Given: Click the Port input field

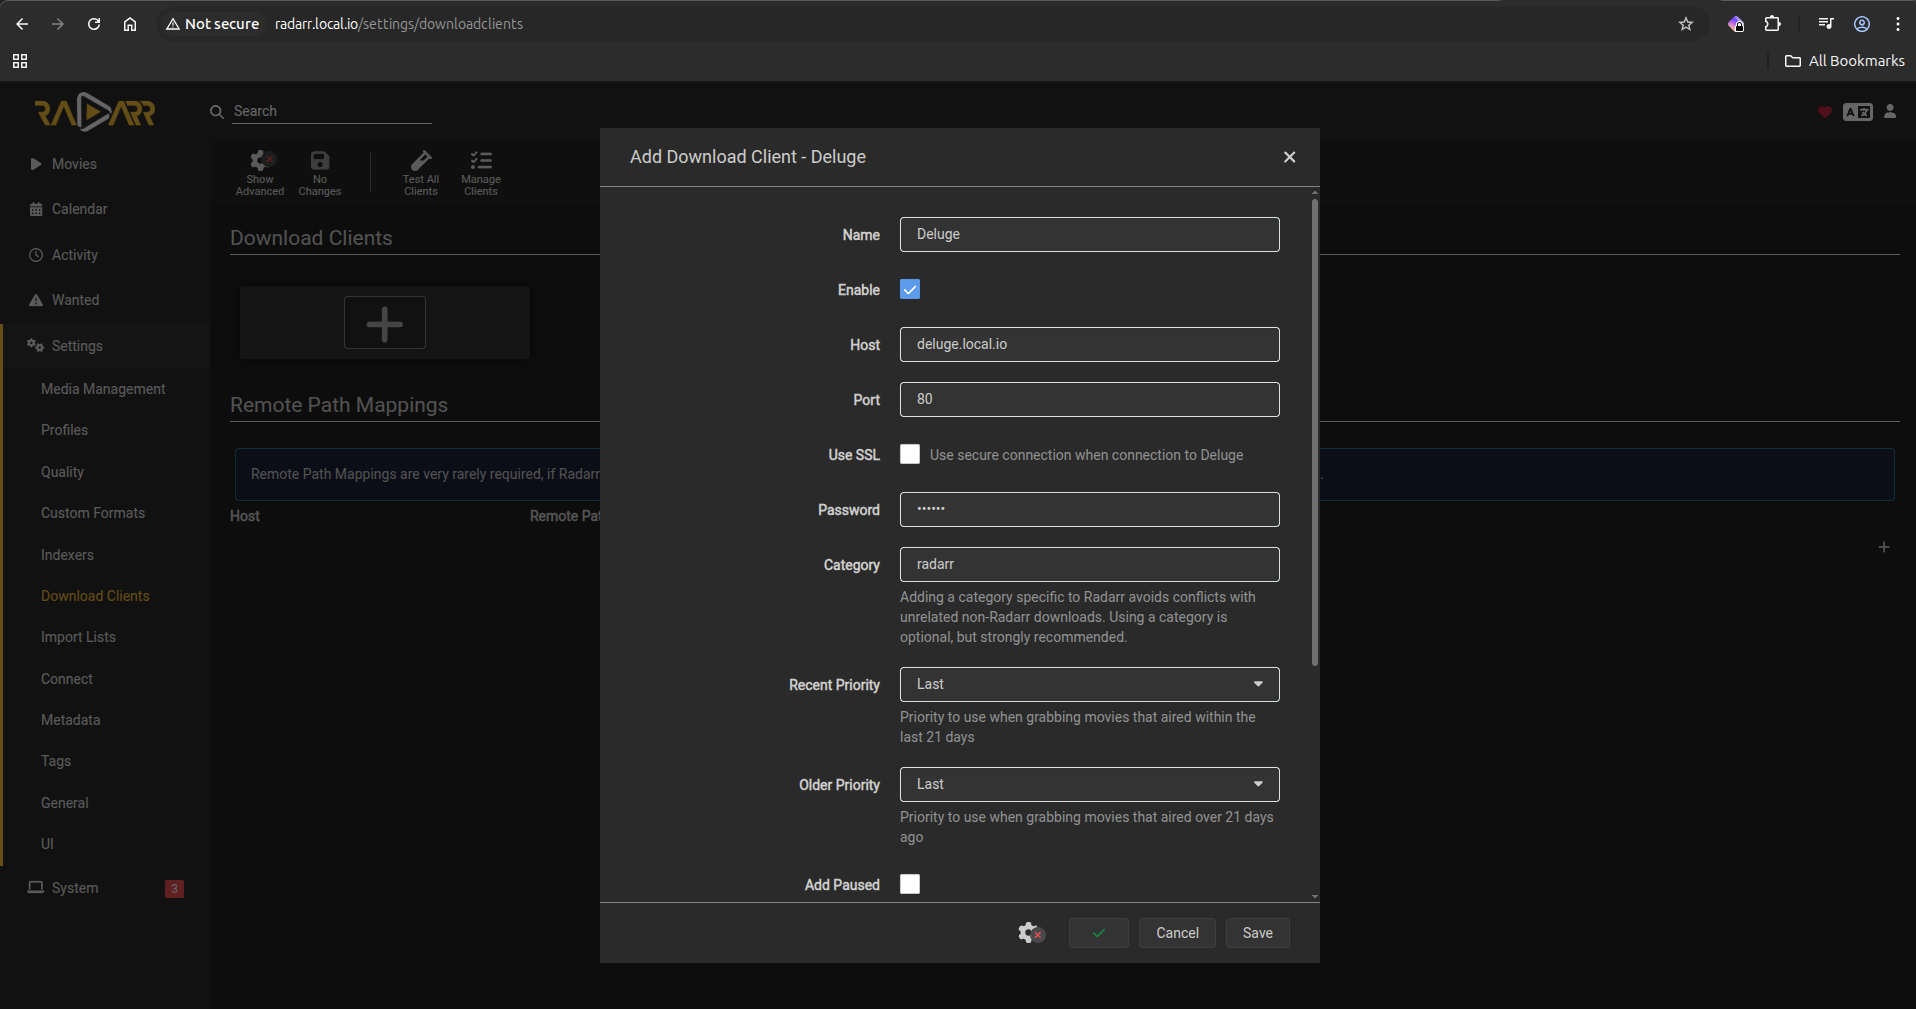Looking at the screenshot, I should [x=1090, y=400].
